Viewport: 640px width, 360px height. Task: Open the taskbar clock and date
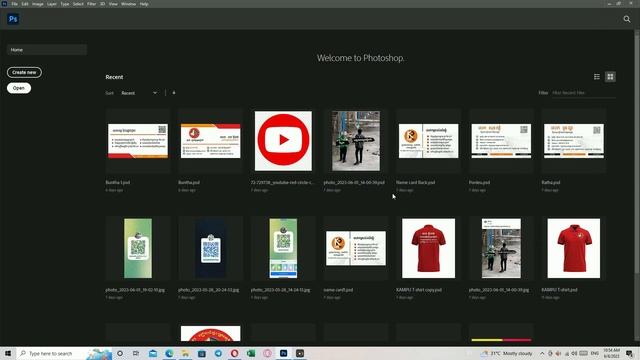(x=611, y=353)
